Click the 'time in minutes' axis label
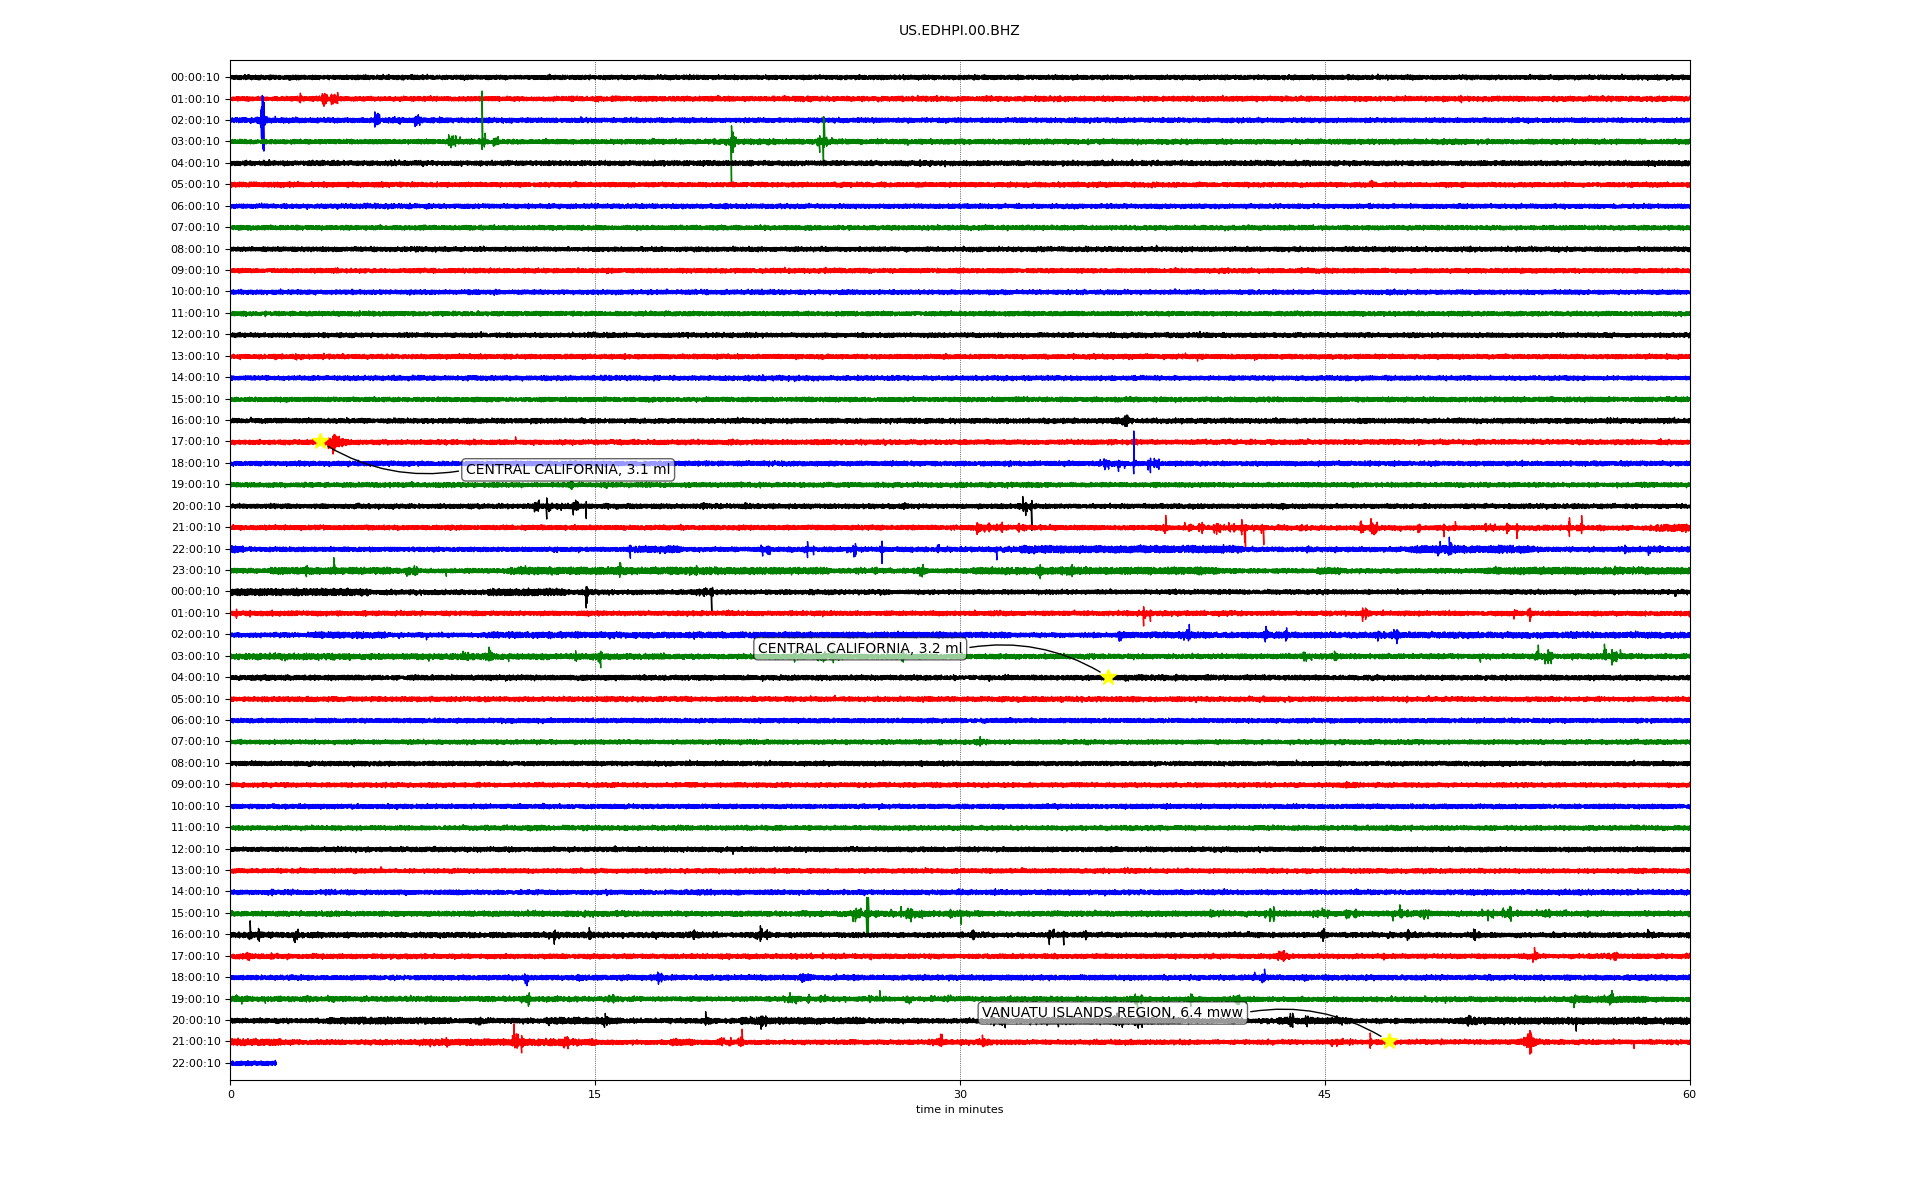Viewport: 1920px width, 1200px height. point(959,1109)
